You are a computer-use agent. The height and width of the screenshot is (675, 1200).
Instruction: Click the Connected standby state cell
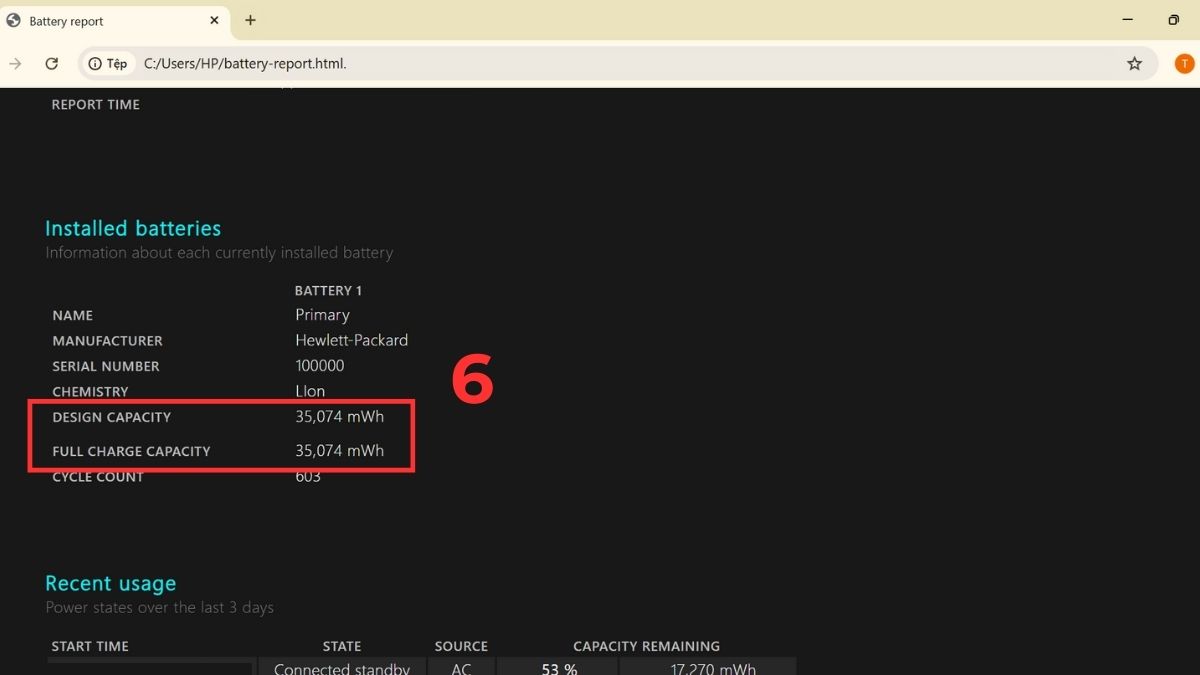[x=342, y=667]
